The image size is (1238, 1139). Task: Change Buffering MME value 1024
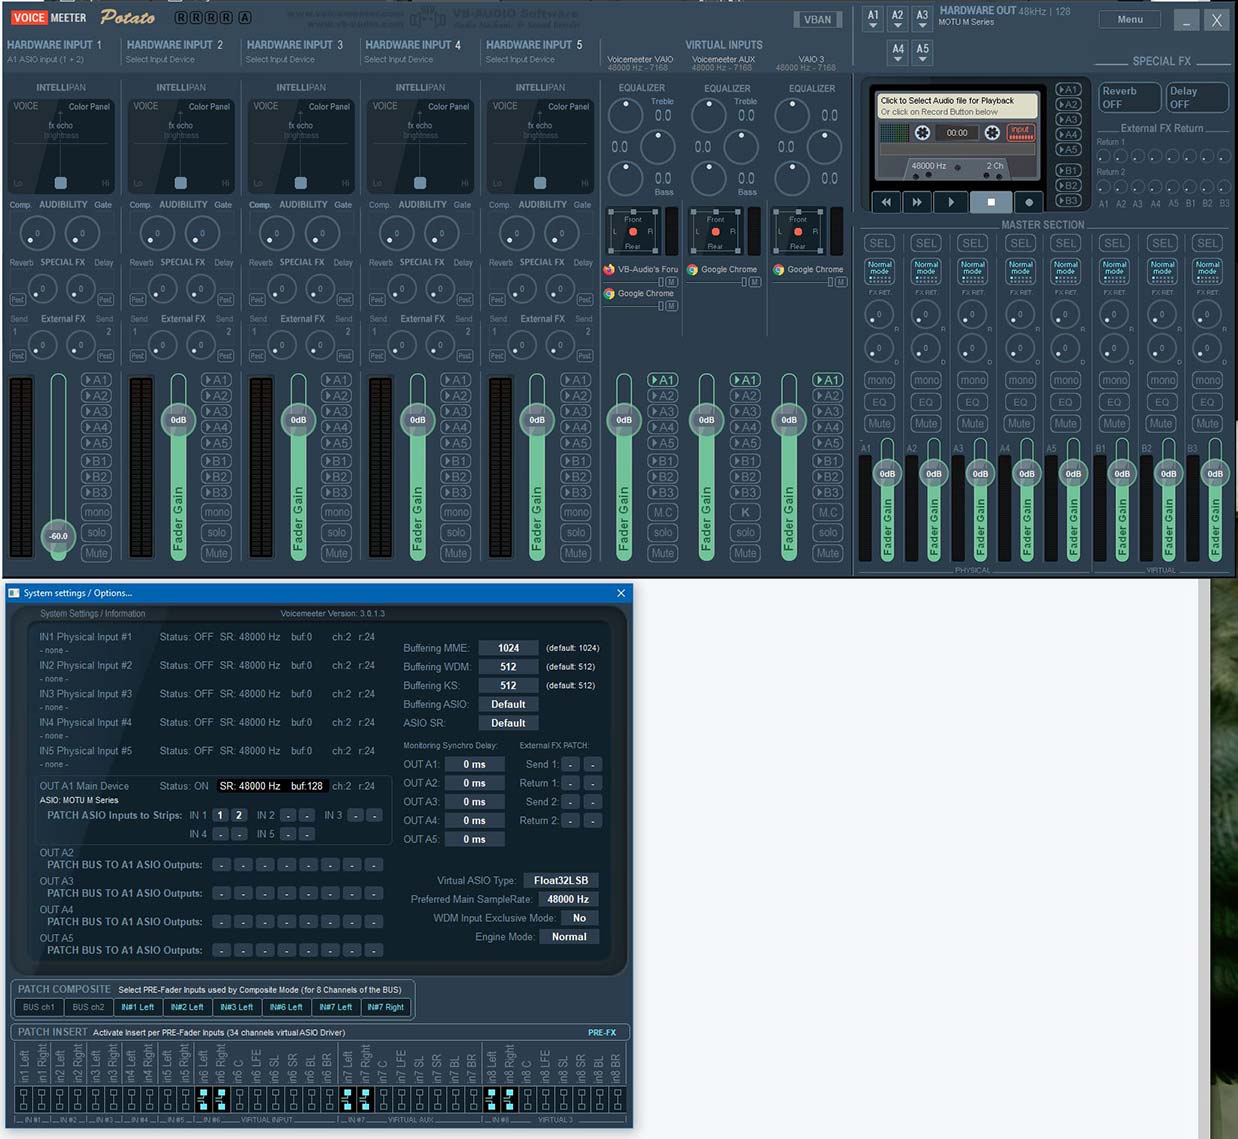pos(508,648)
